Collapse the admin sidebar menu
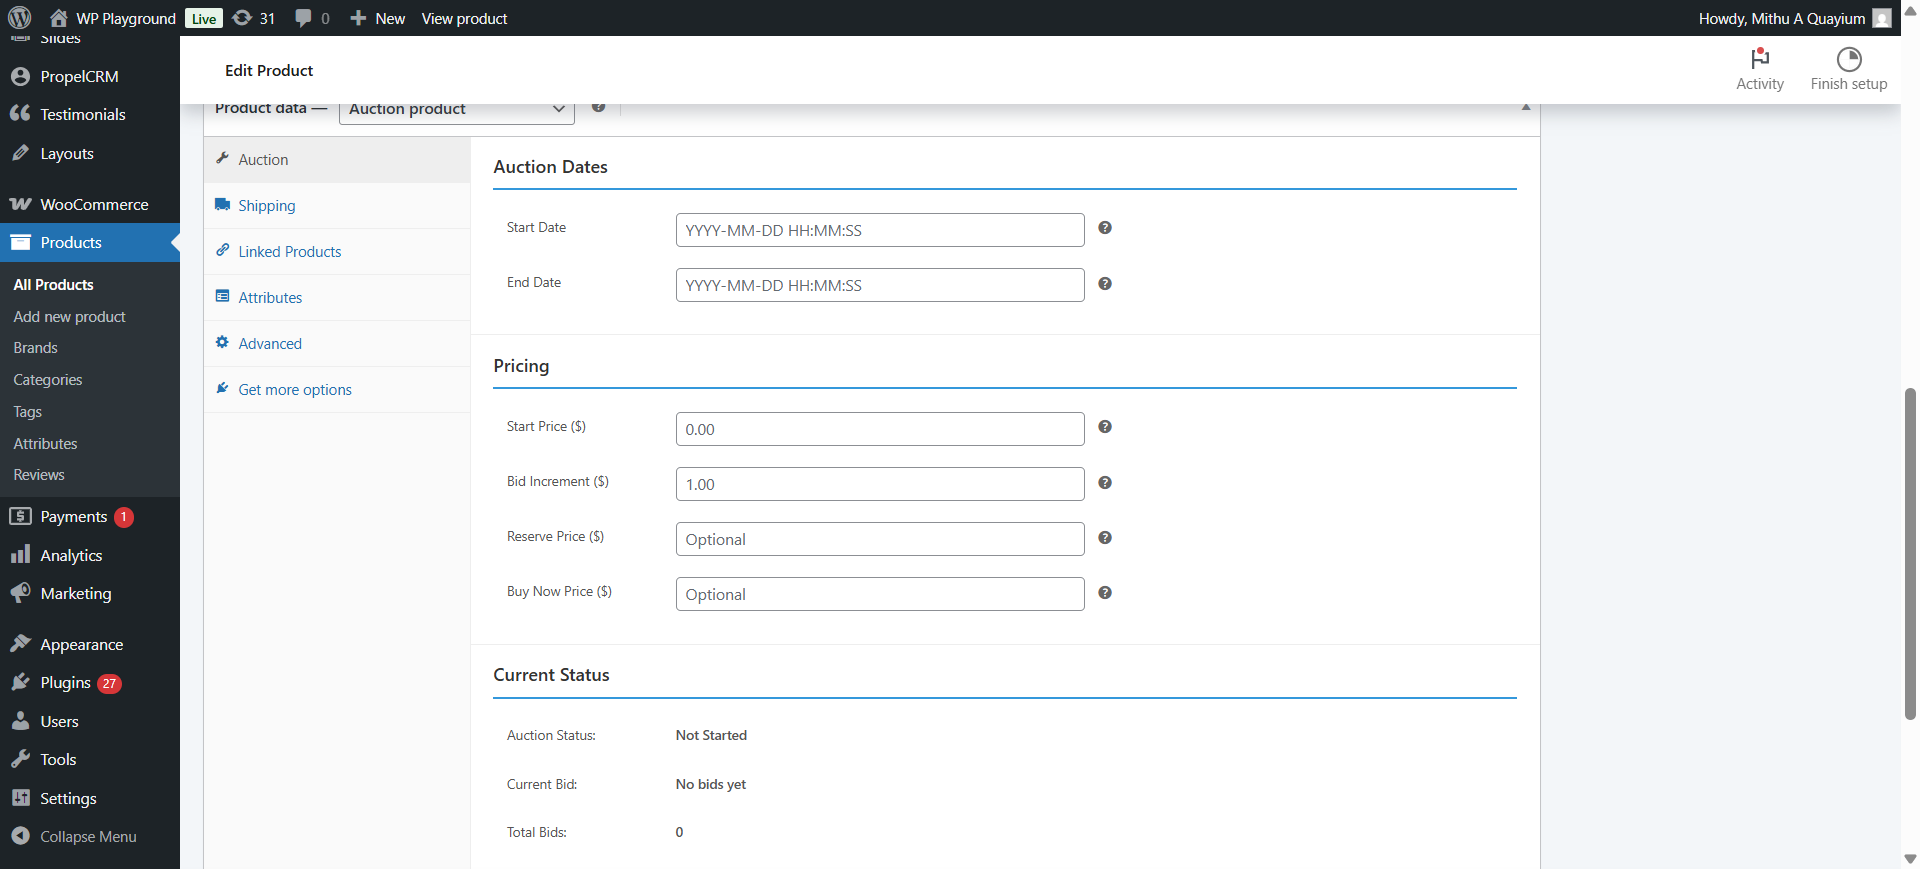Image resolution: width=1920 pixels, height=869 pixels. pos(72,836)
